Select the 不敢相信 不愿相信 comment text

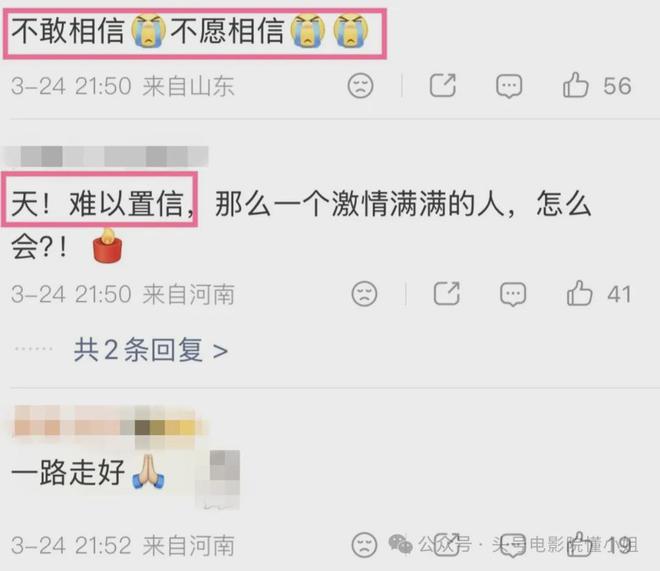point(189,30)
